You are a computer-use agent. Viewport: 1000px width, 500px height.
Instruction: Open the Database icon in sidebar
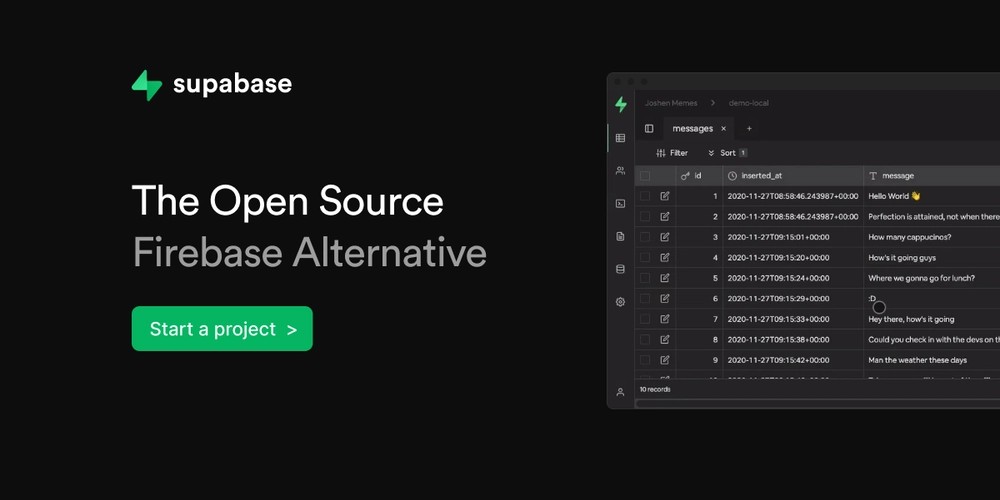tap(620, 269)
